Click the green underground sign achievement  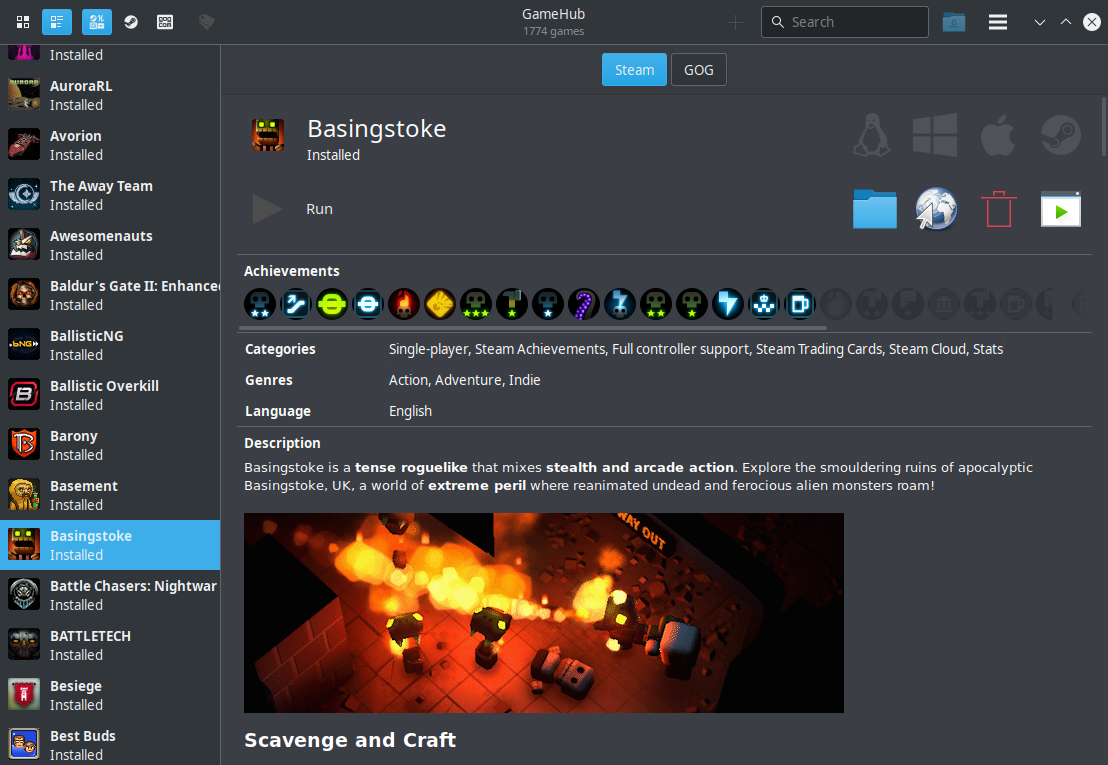point(332,304)
